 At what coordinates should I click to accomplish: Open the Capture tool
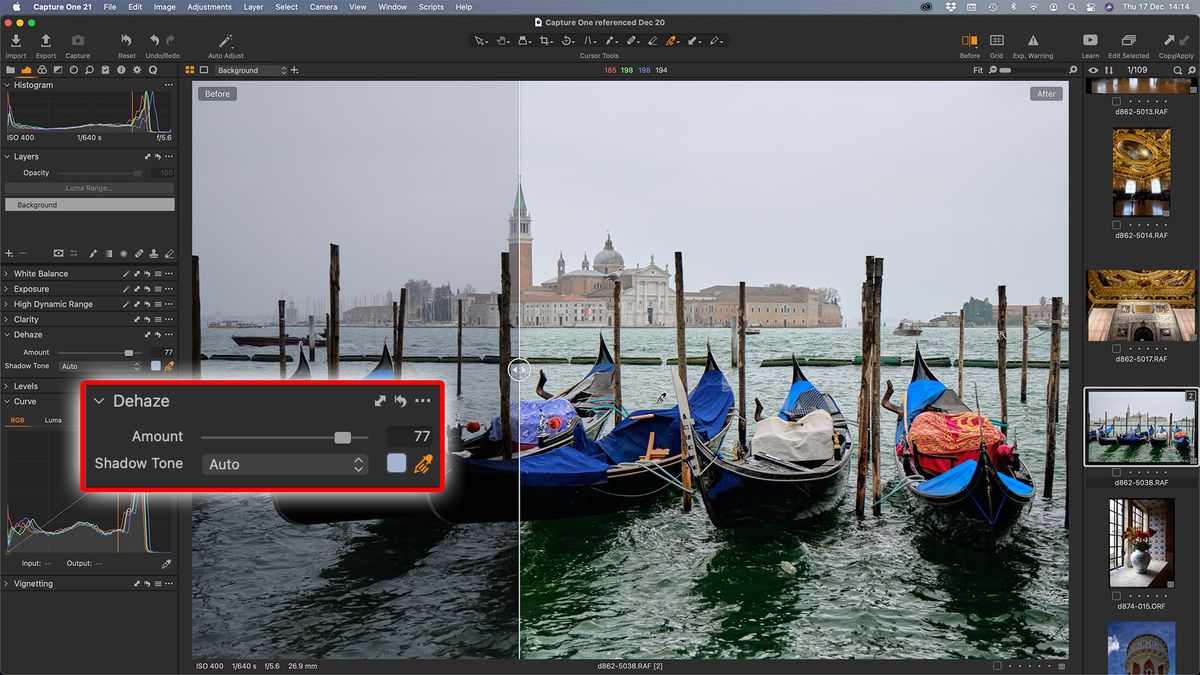(77, 42)
